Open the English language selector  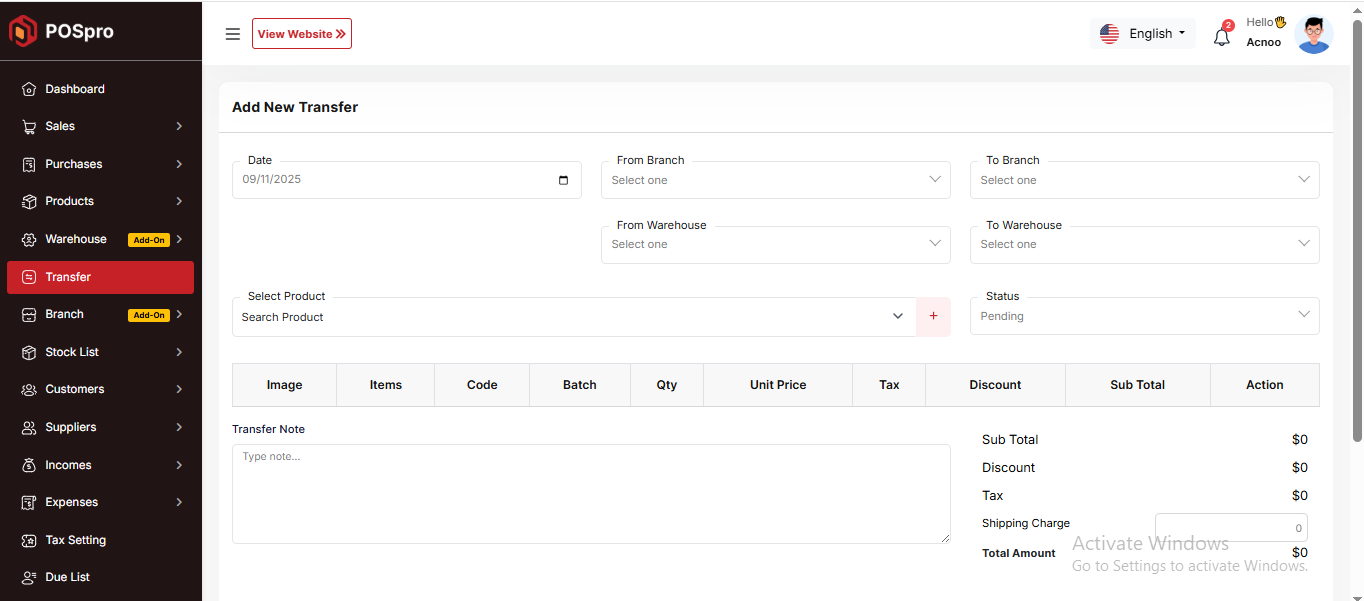tap(1143, 34)
